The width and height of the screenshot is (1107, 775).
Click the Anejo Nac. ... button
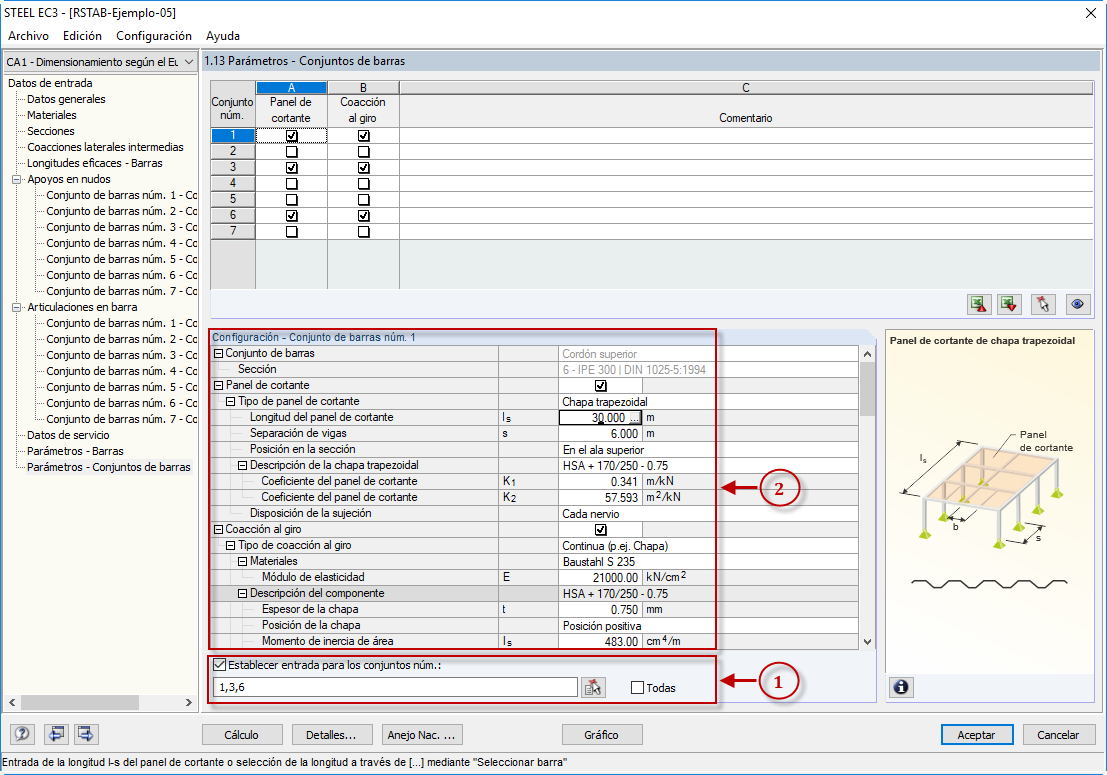[421, 735]
